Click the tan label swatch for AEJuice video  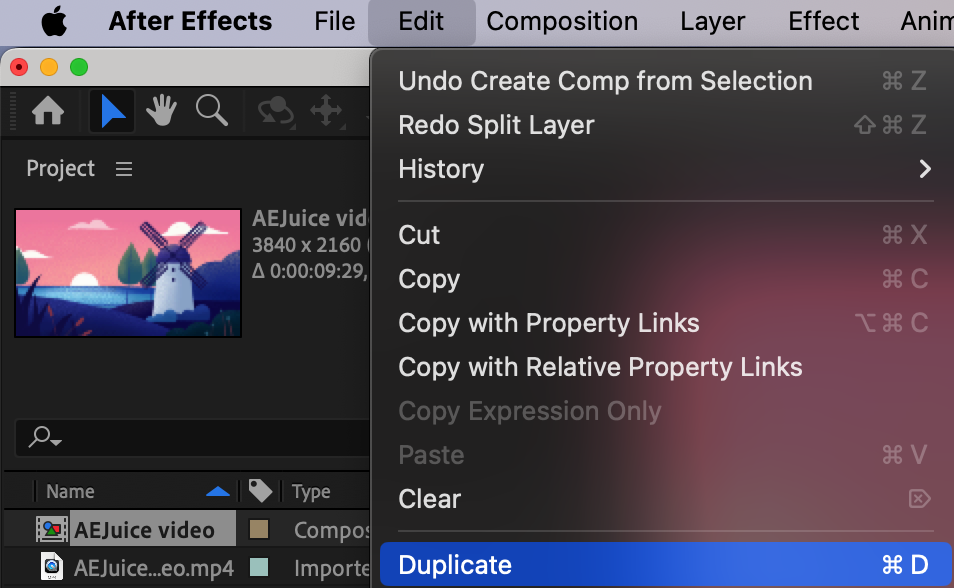(x=259, y=530)
